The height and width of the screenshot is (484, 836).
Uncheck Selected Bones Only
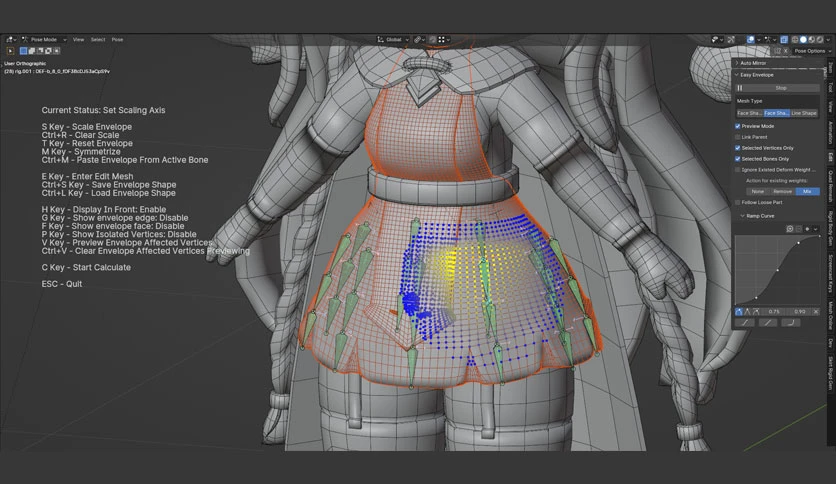pos(738,159)
